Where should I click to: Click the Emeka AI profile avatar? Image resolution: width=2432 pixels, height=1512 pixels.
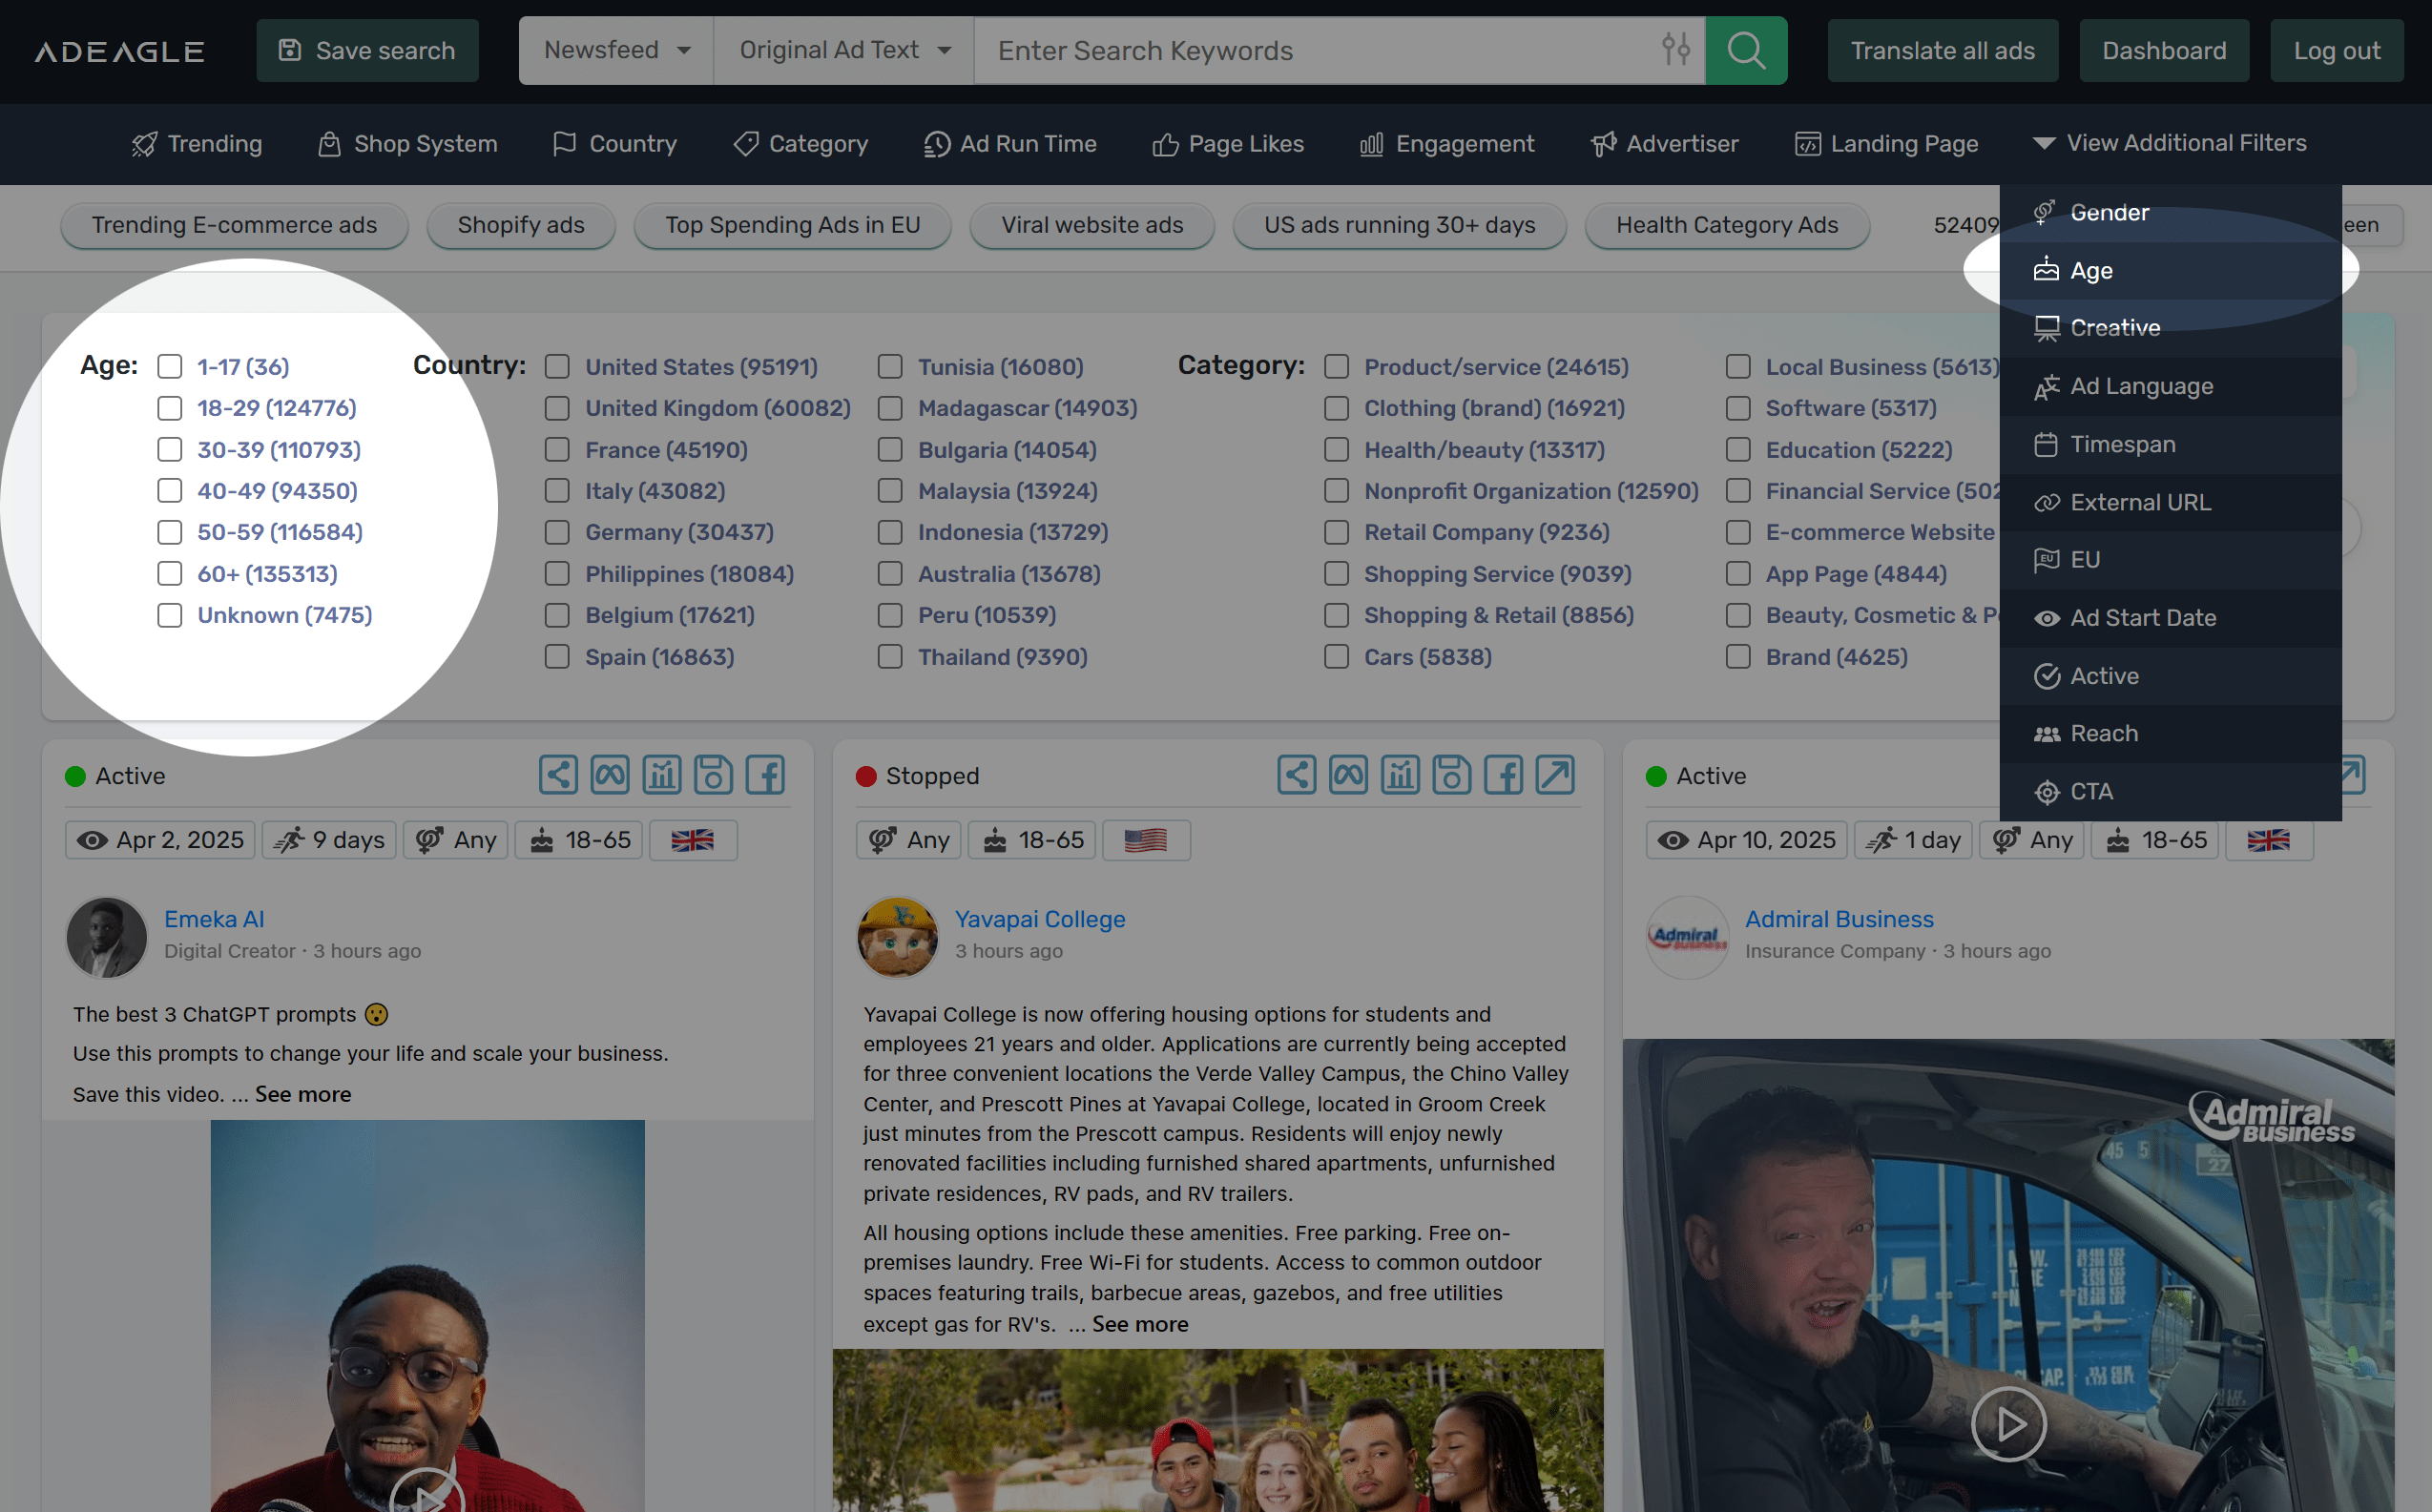click(x=107, y=937)
